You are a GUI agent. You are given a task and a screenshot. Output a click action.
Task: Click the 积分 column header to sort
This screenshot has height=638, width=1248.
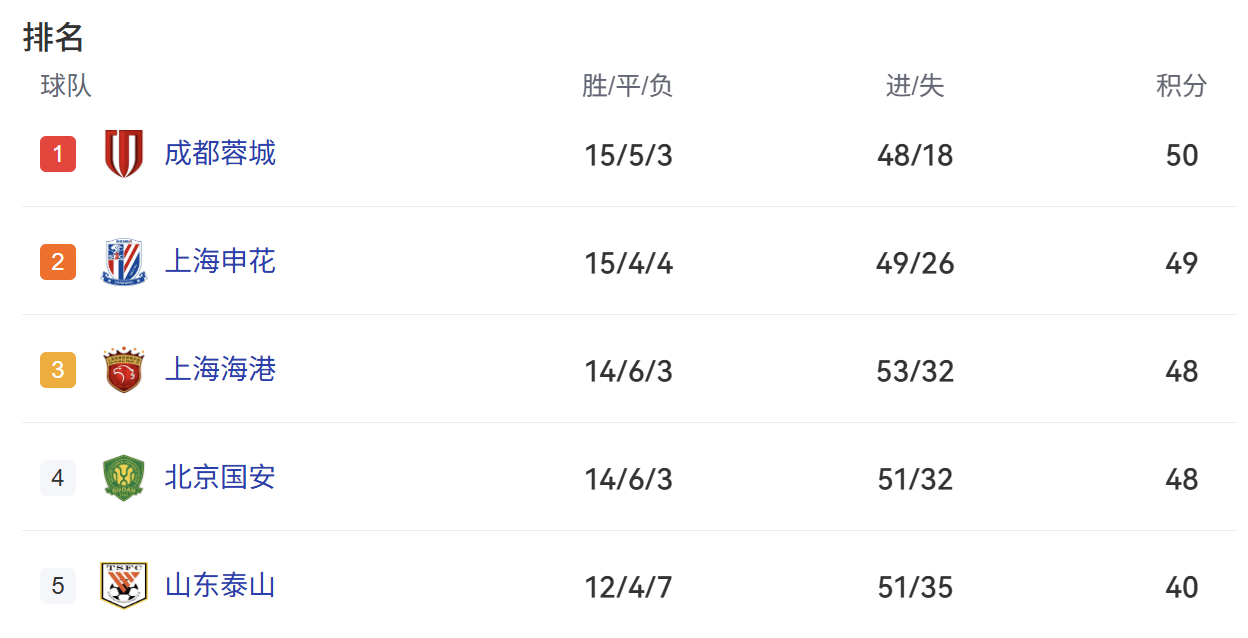(1182, 87)
